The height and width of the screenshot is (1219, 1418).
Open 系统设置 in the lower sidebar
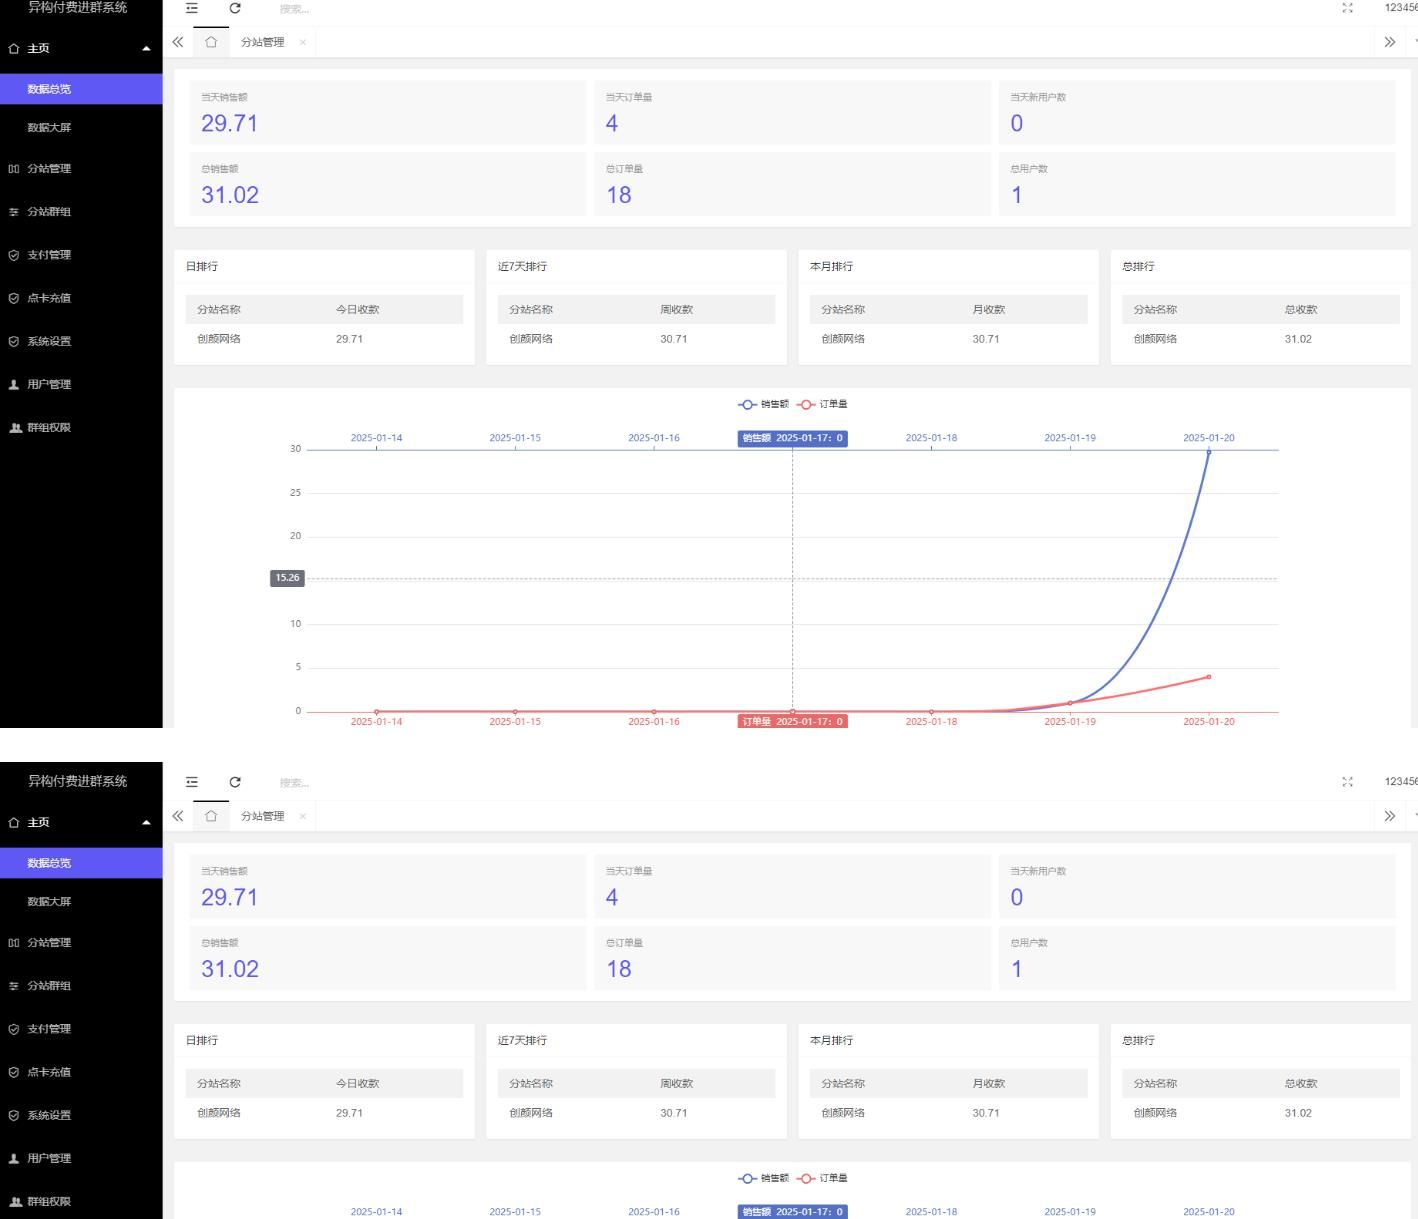[x=49, y=1115]
